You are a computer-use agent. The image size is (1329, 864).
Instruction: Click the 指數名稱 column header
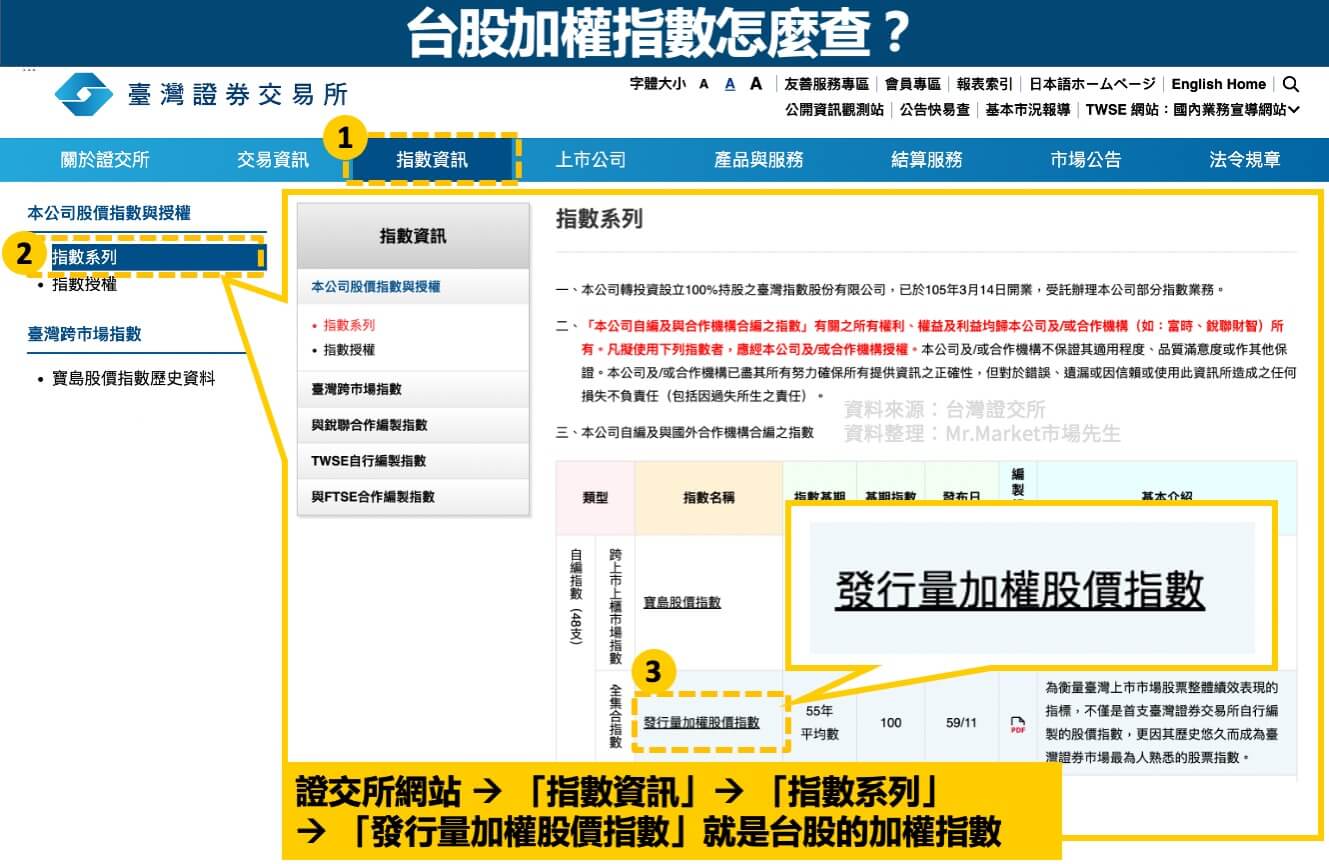click(x=709, y=497)
